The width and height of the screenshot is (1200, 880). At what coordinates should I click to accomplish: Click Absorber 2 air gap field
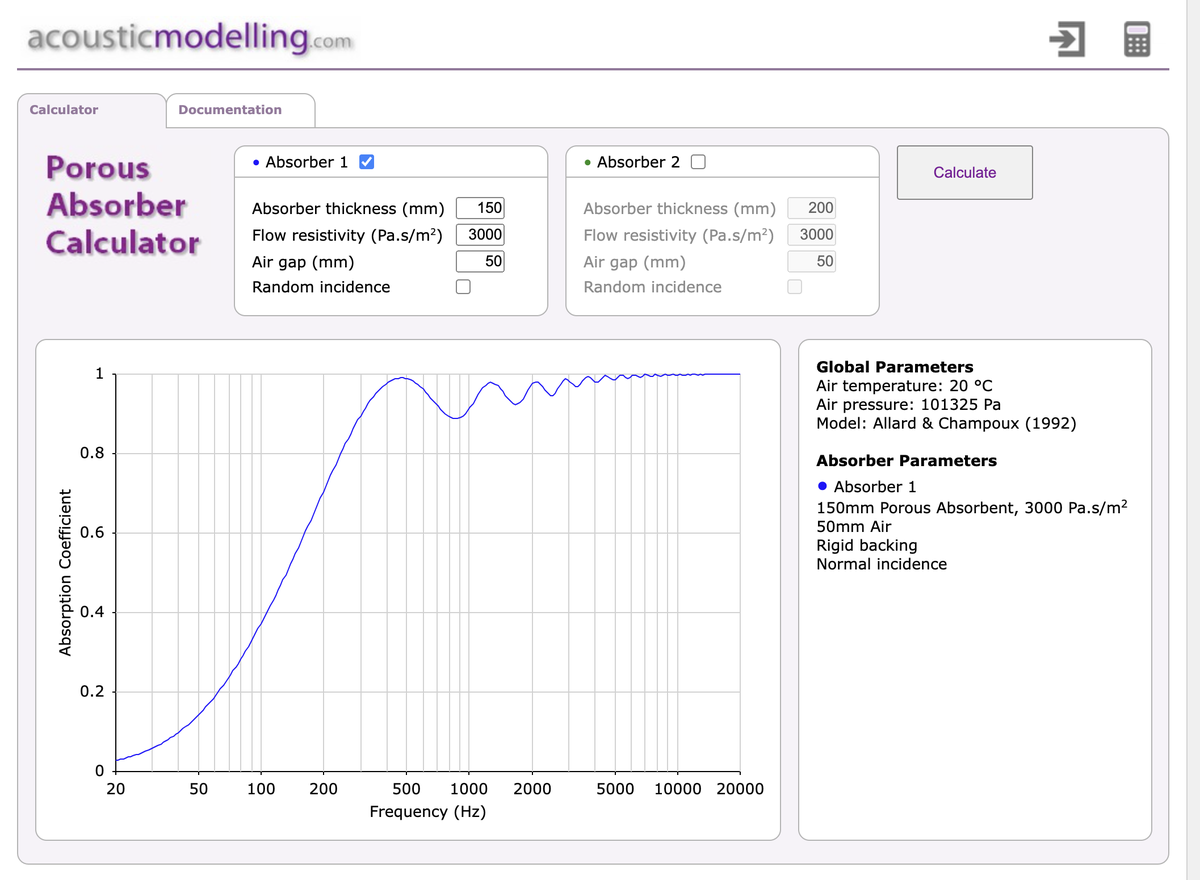pyautogui.click(x=811, y=261)
